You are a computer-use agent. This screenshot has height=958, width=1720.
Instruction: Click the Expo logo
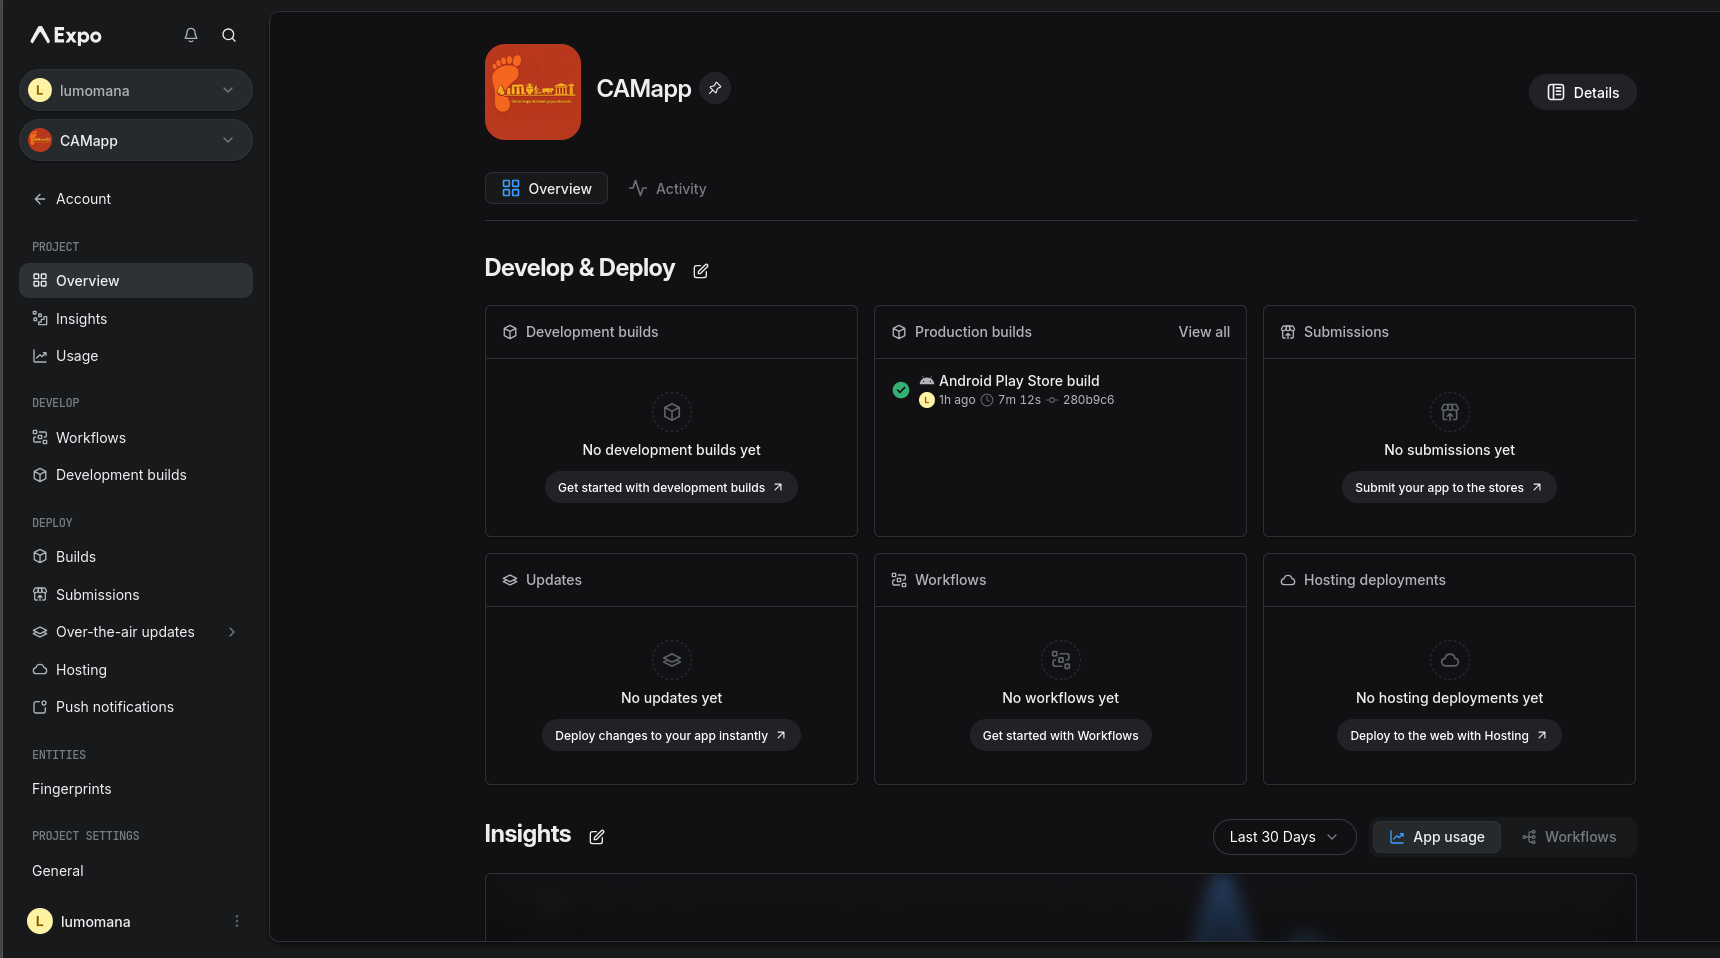[x=66, y=35]
